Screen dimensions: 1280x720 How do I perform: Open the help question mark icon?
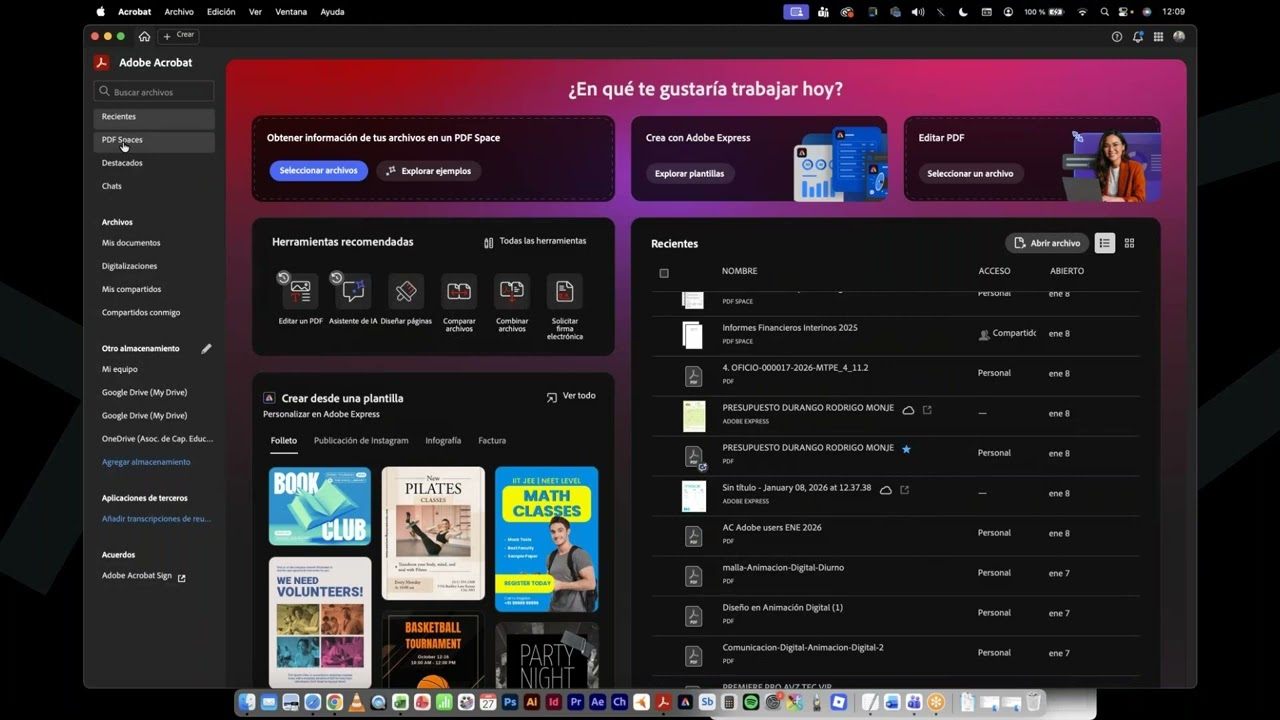(x=1117, y=36)
